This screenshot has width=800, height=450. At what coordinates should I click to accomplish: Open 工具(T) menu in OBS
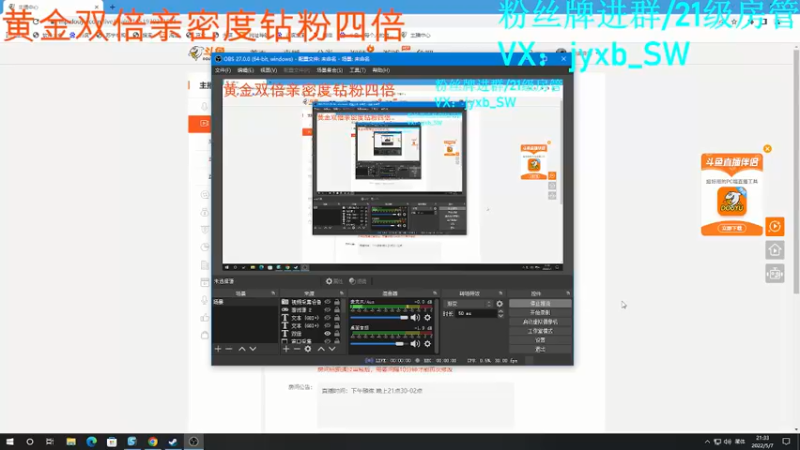pos(358,70)
